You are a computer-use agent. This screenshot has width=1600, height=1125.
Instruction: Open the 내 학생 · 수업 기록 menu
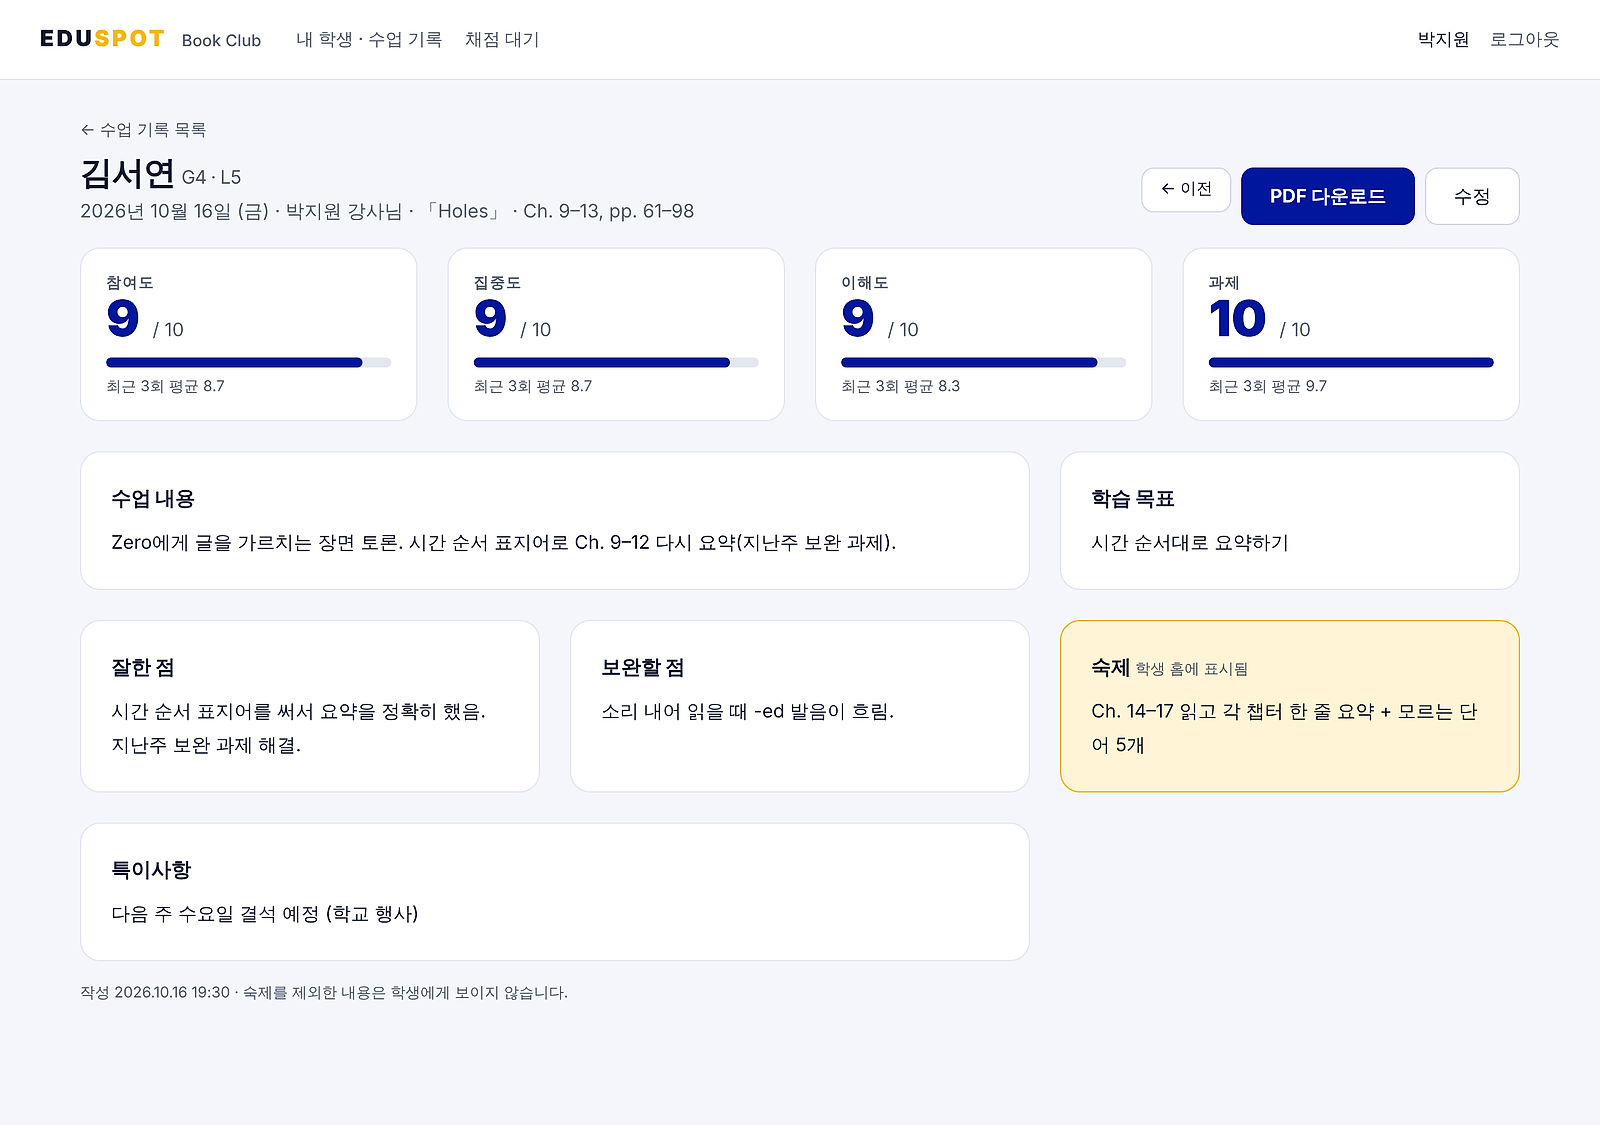point(369,40)
